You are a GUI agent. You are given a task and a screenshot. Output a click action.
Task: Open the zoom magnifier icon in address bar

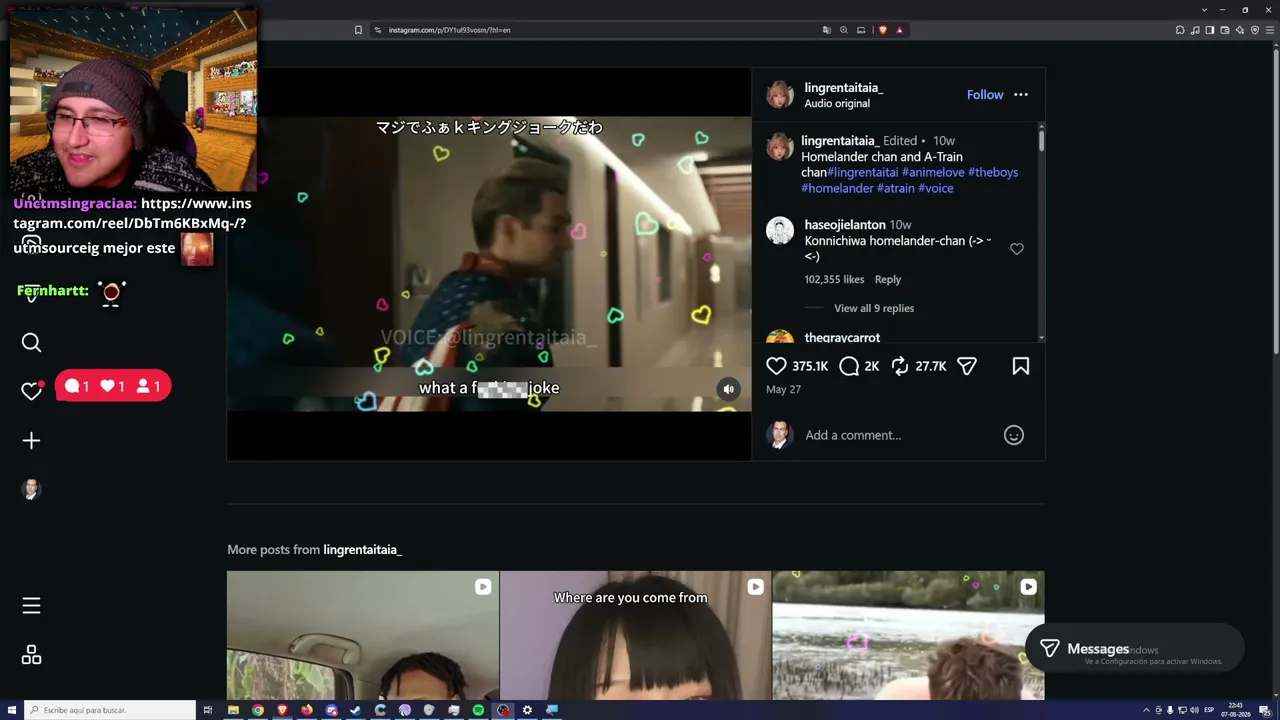pyautogui.click(x=844, y=30)
